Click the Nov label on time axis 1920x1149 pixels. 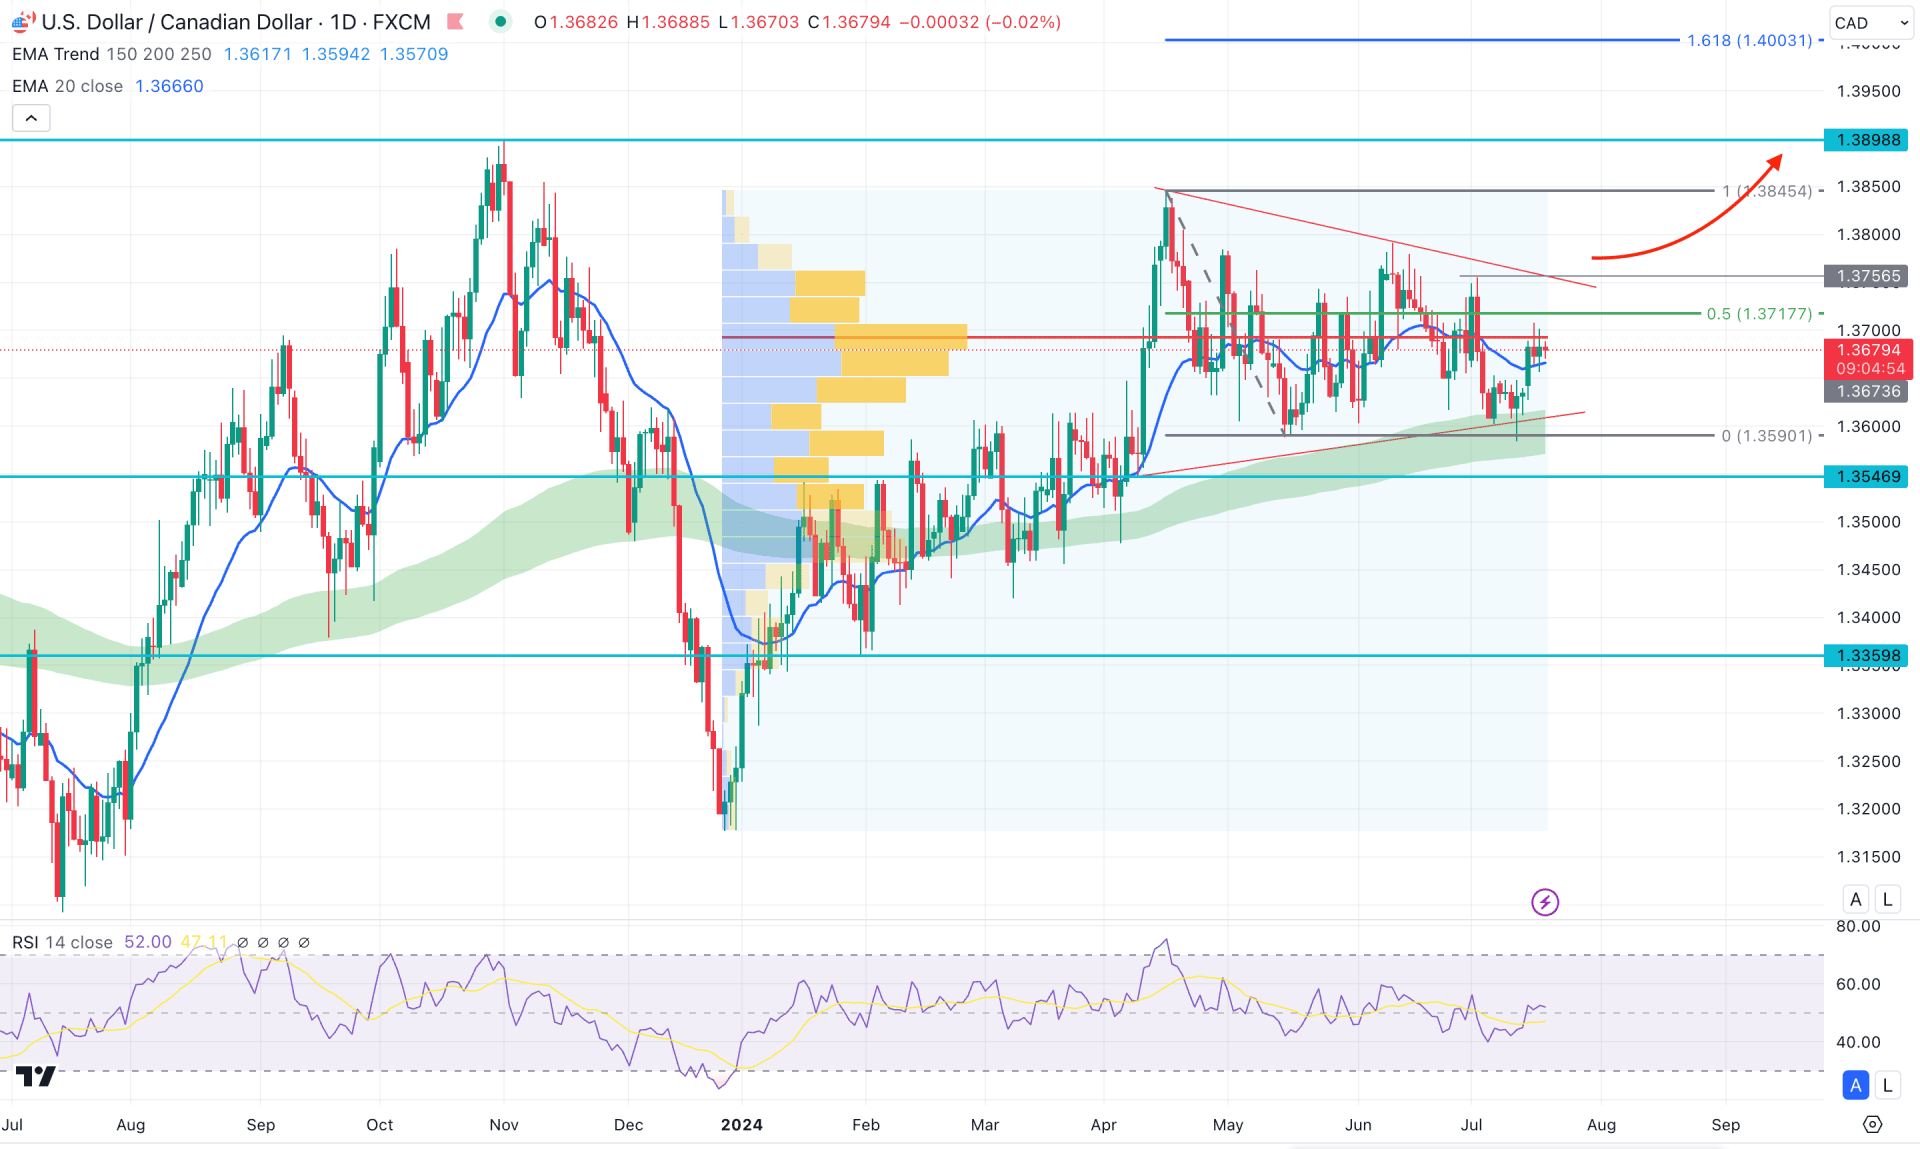coord(504,1125)
